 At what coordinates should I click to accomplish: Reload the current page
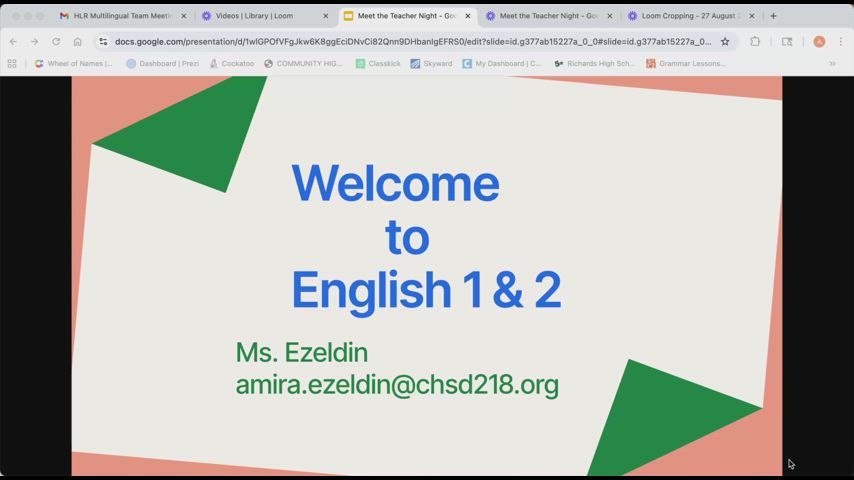(56, 42)
